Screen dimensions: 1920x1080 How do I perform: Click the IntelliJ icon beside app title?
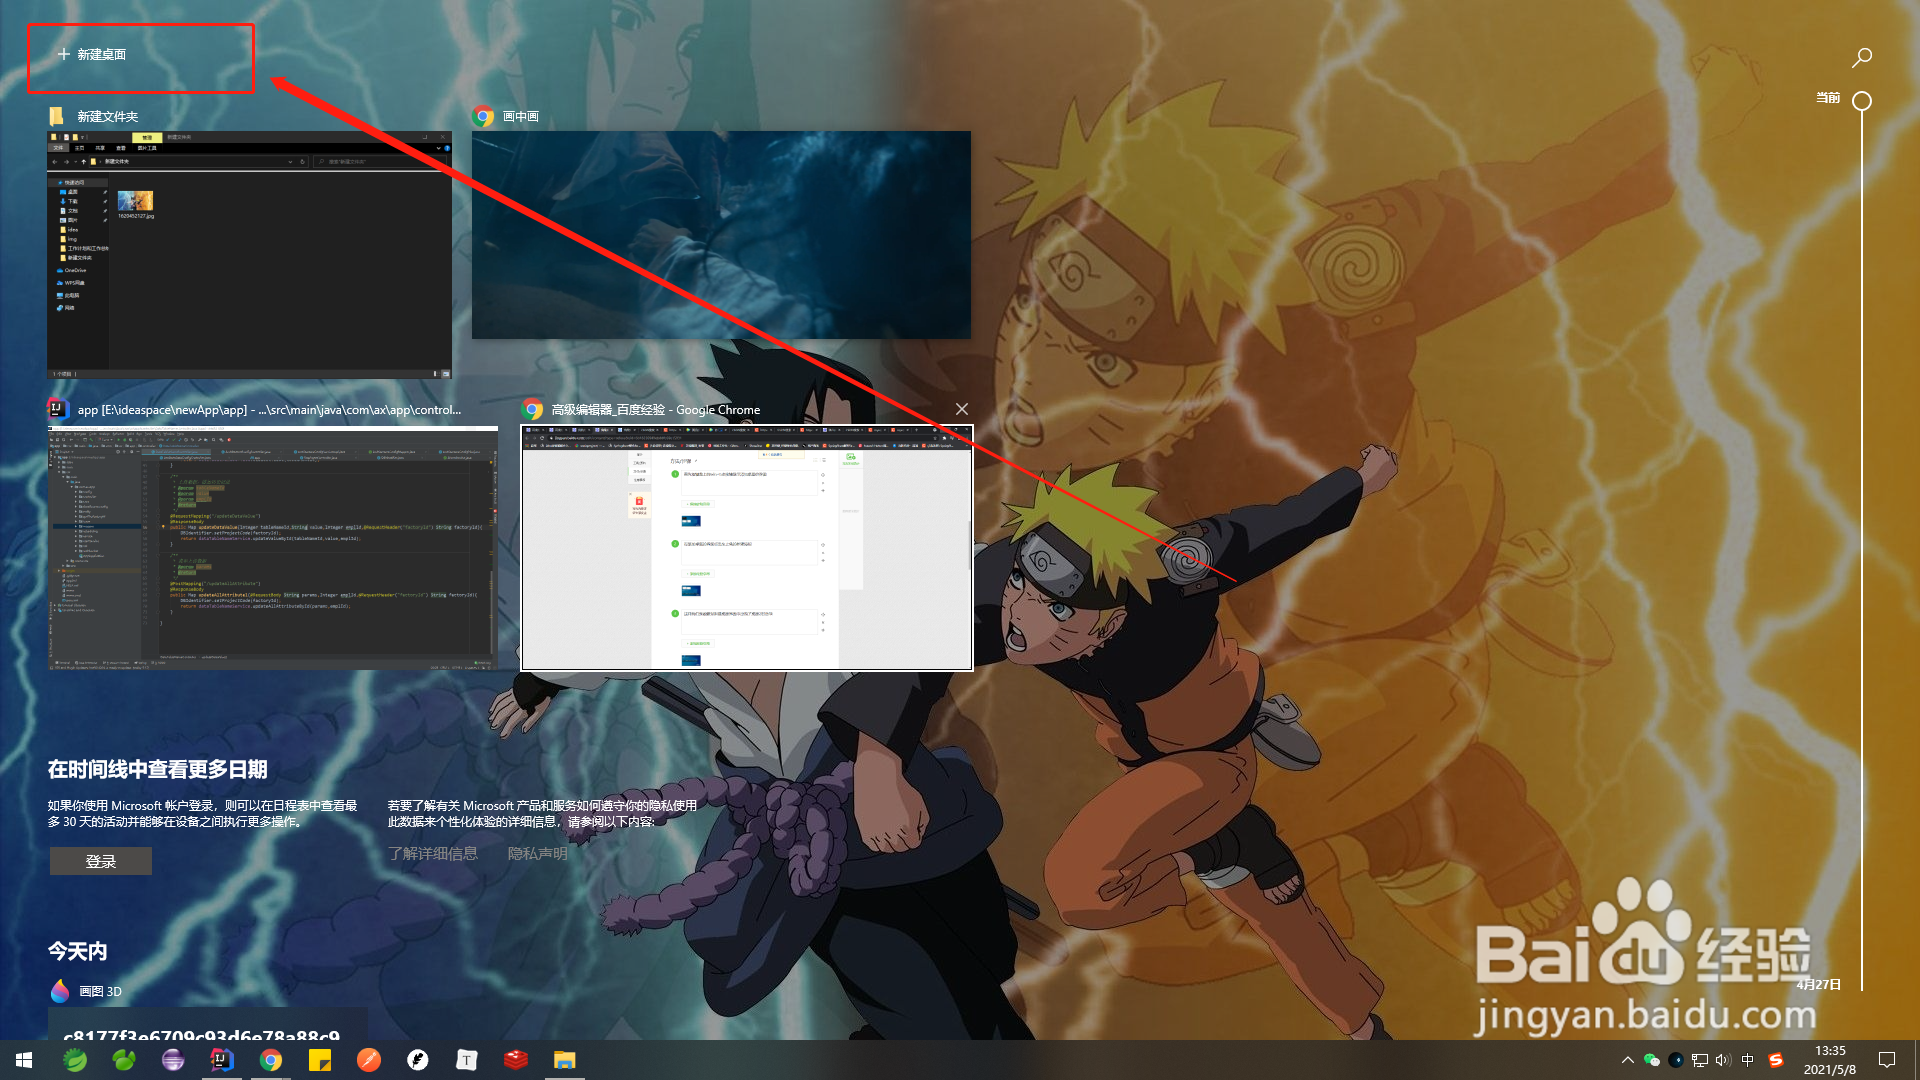tap(57, 408)
